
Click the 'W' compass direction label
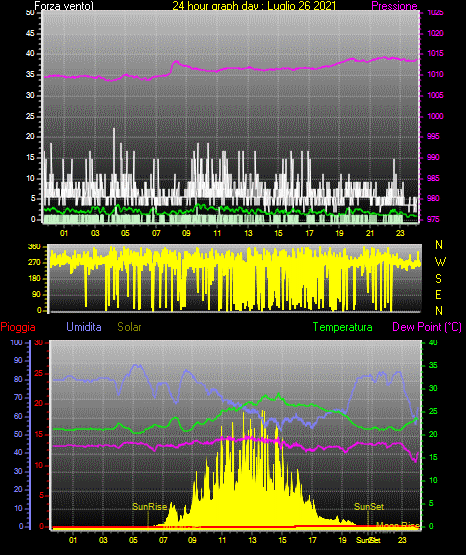click(x=440, y=262)
